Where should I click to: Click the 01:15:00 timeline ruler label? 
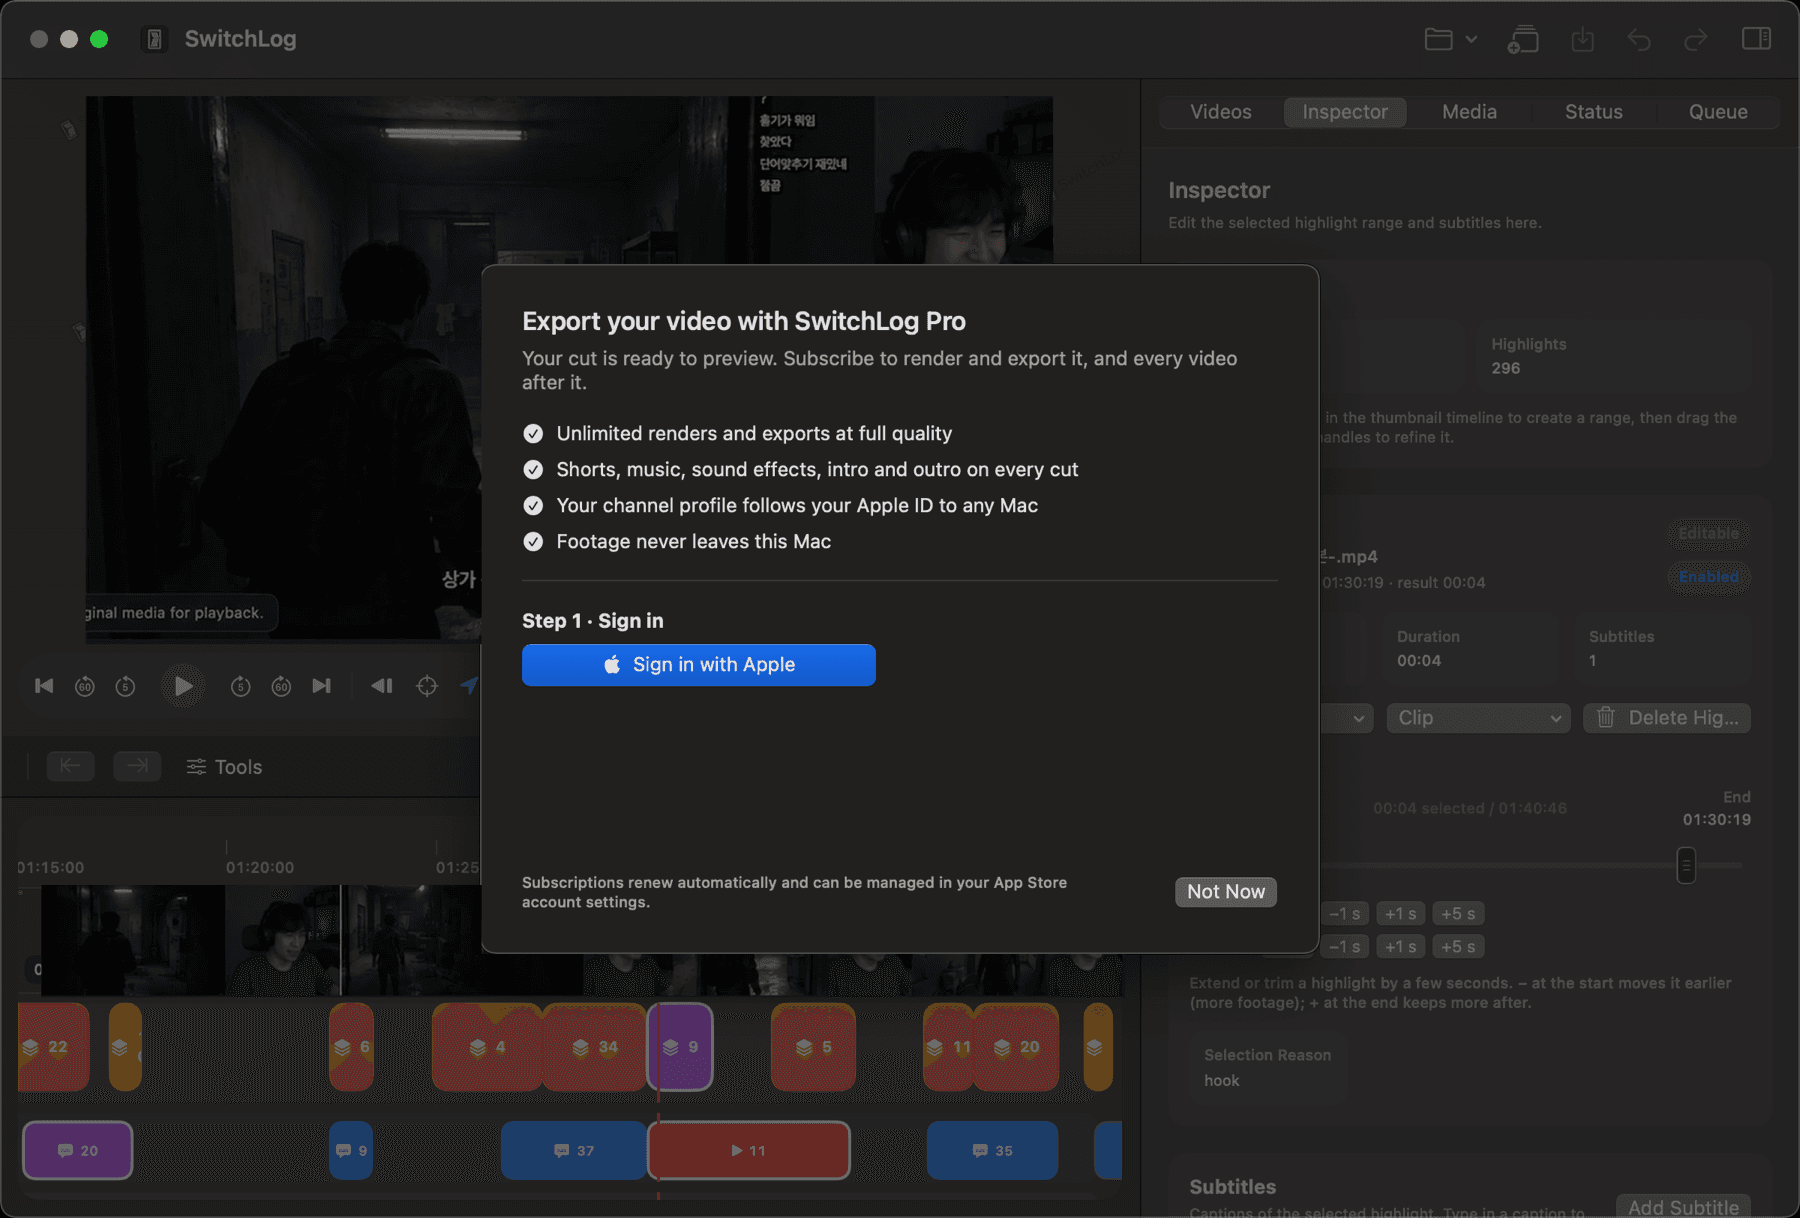(50, 868)
